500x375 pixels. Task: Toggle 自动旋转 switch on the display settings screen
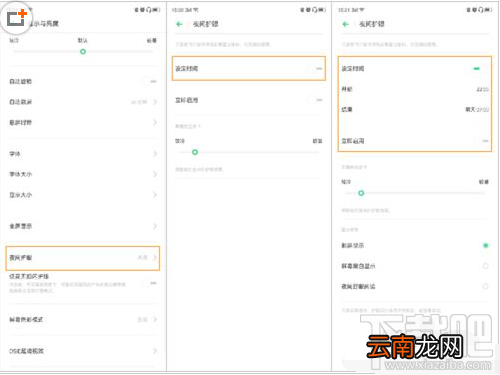(x=149, y=81)
